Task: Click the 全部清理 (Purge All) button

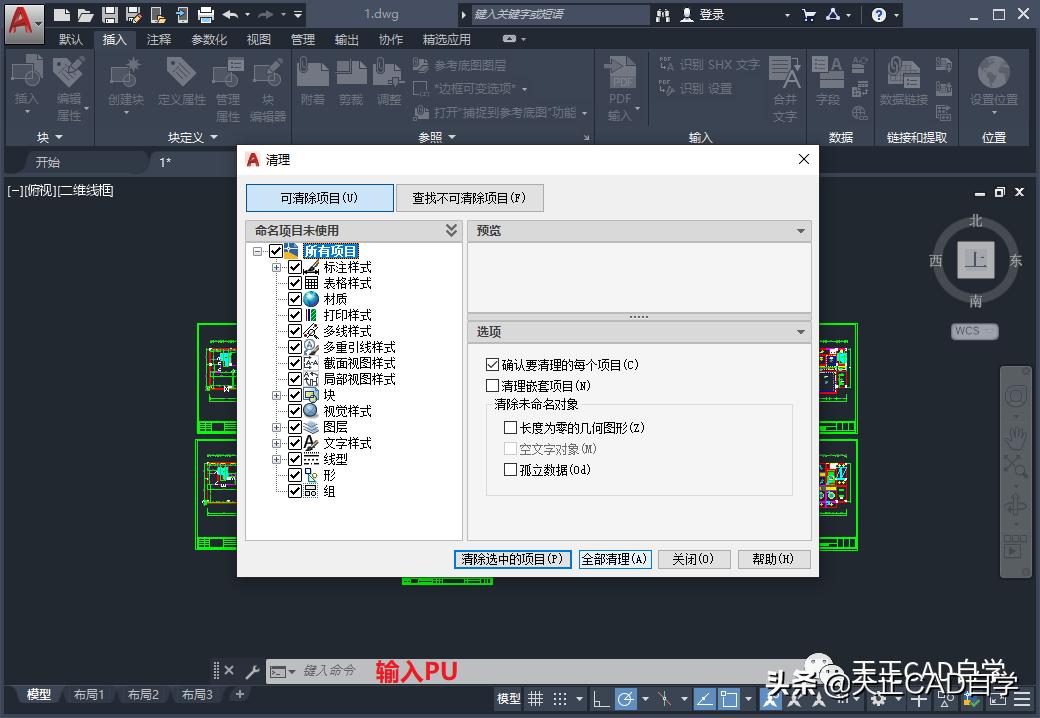Action: coord(614,559)
